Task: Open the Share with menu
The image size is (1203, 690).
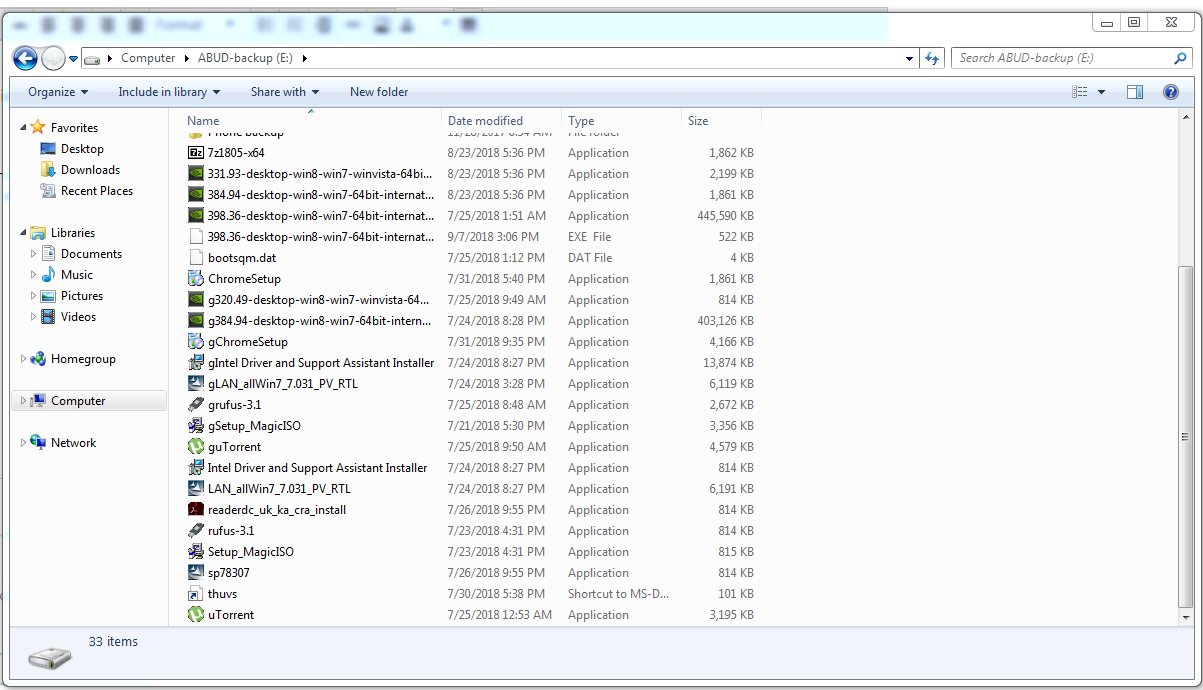Action: [285, 92]
